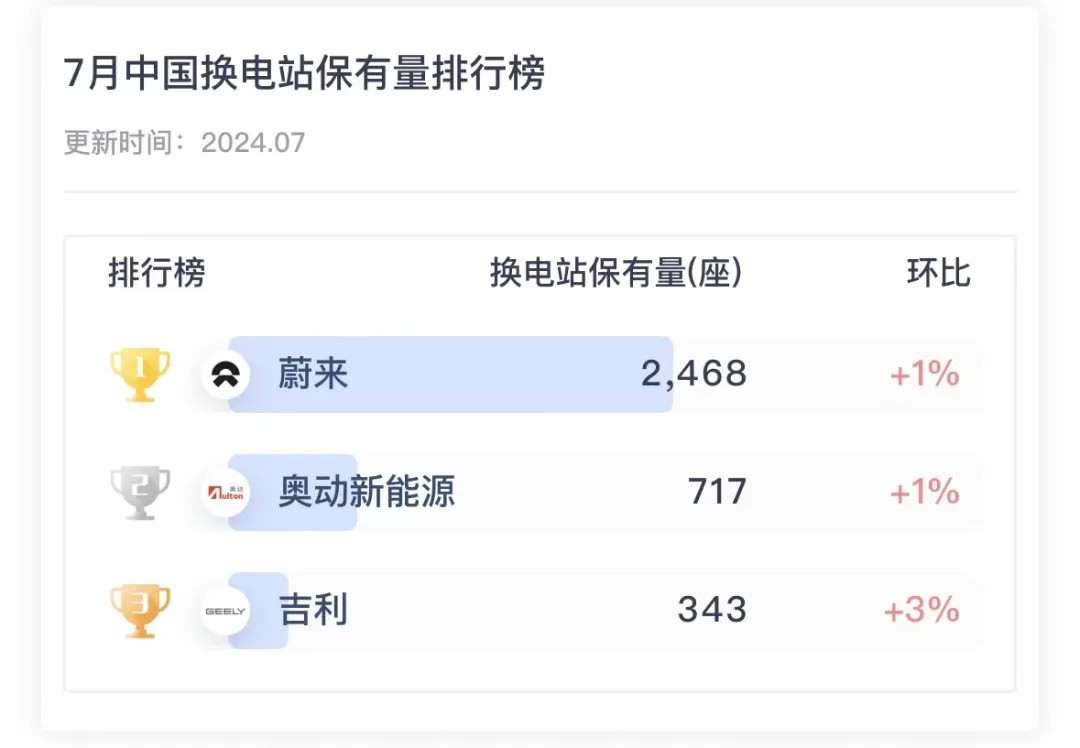Open the 蔚来 brand name entry

(313, 374)
